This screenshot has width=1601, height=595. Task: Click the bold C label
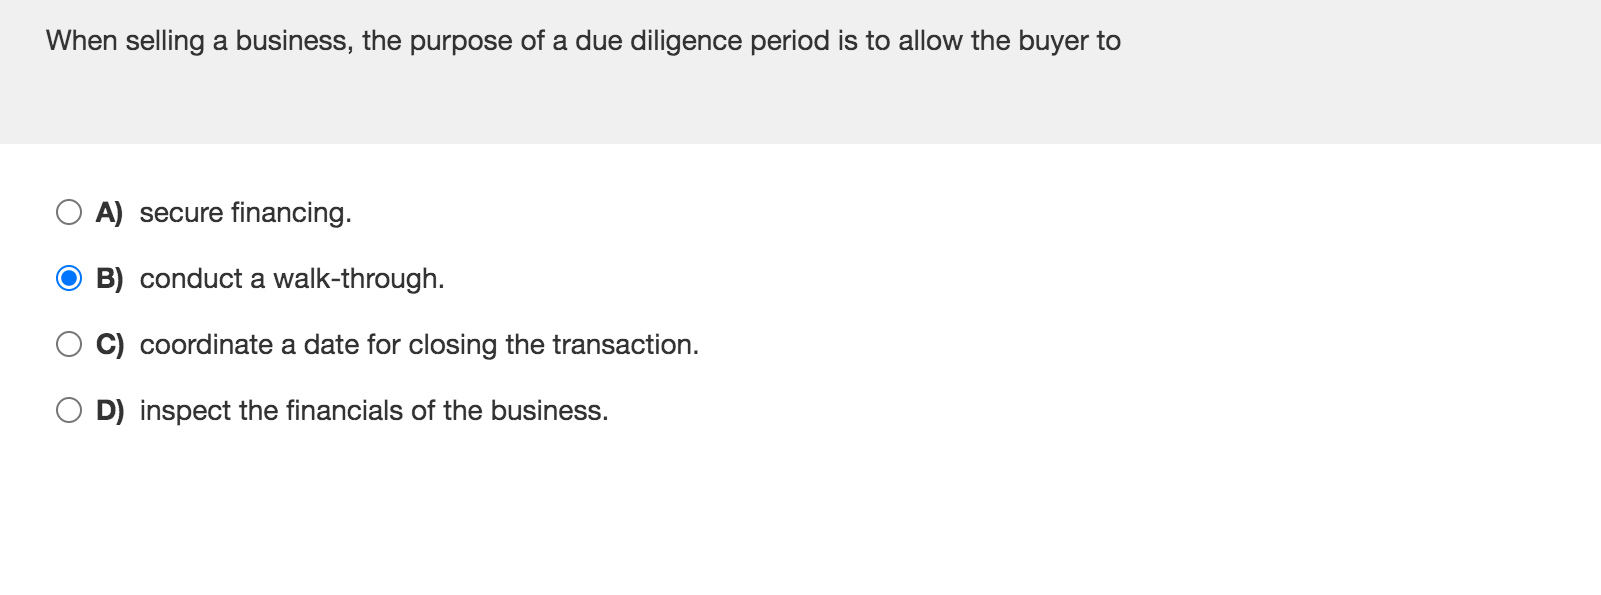tap(108, 344)
